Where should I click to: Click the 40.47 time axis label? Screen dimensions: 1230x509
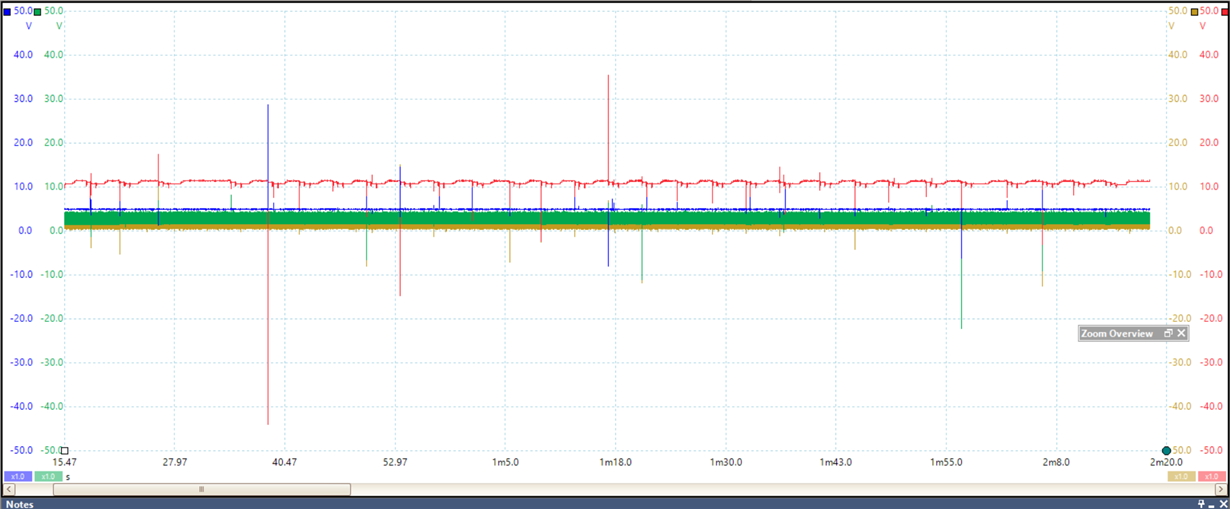coord(285,462)
